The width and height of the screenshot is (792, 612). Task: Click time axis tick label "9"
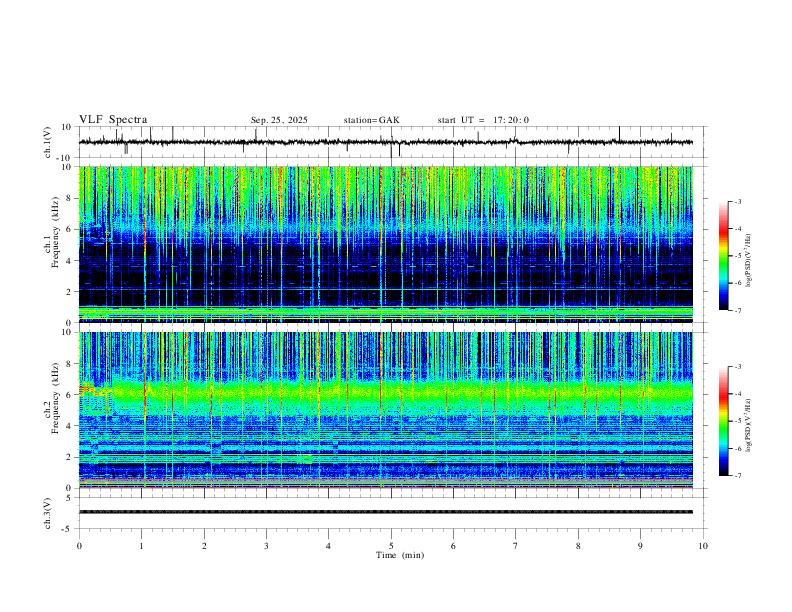[x=640, y=546]
